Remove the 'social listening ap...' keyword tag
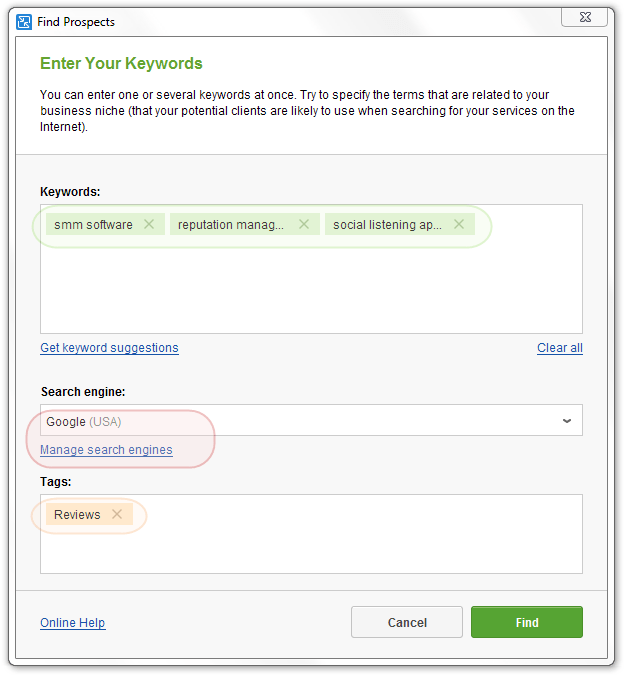625x676 pixels. pos(459,224)
